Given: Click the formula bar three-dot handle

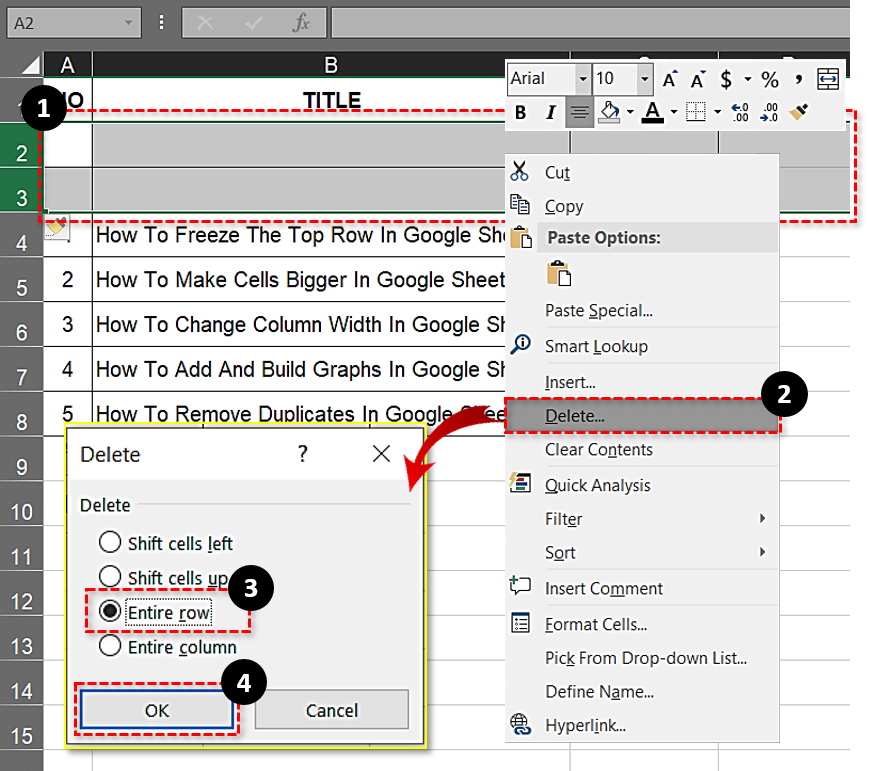Looking at the screenshot, I should (161, 23).
